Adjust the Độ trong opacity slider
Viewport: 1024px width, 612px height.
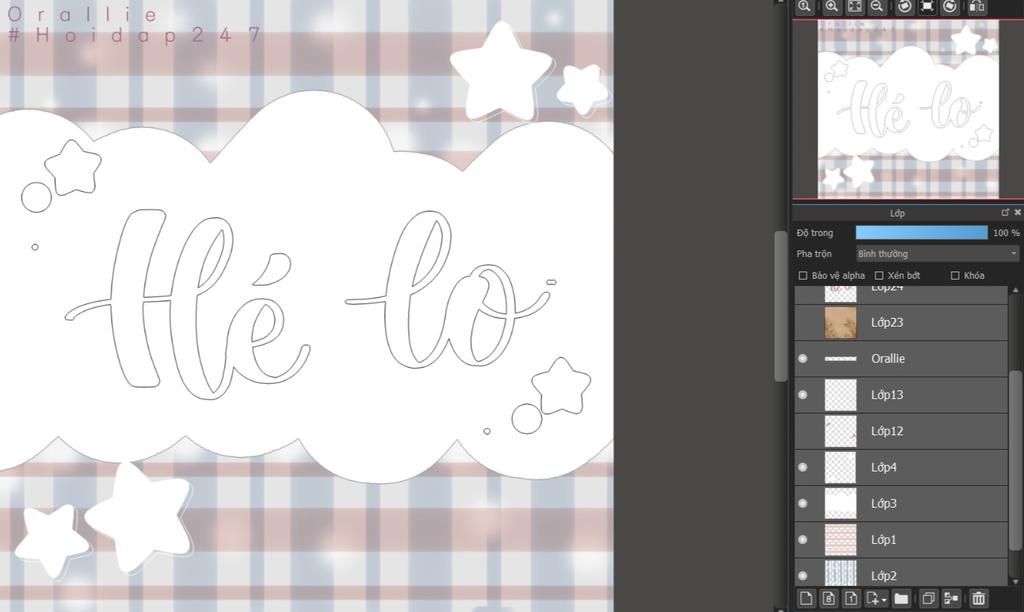pos(921,233)
